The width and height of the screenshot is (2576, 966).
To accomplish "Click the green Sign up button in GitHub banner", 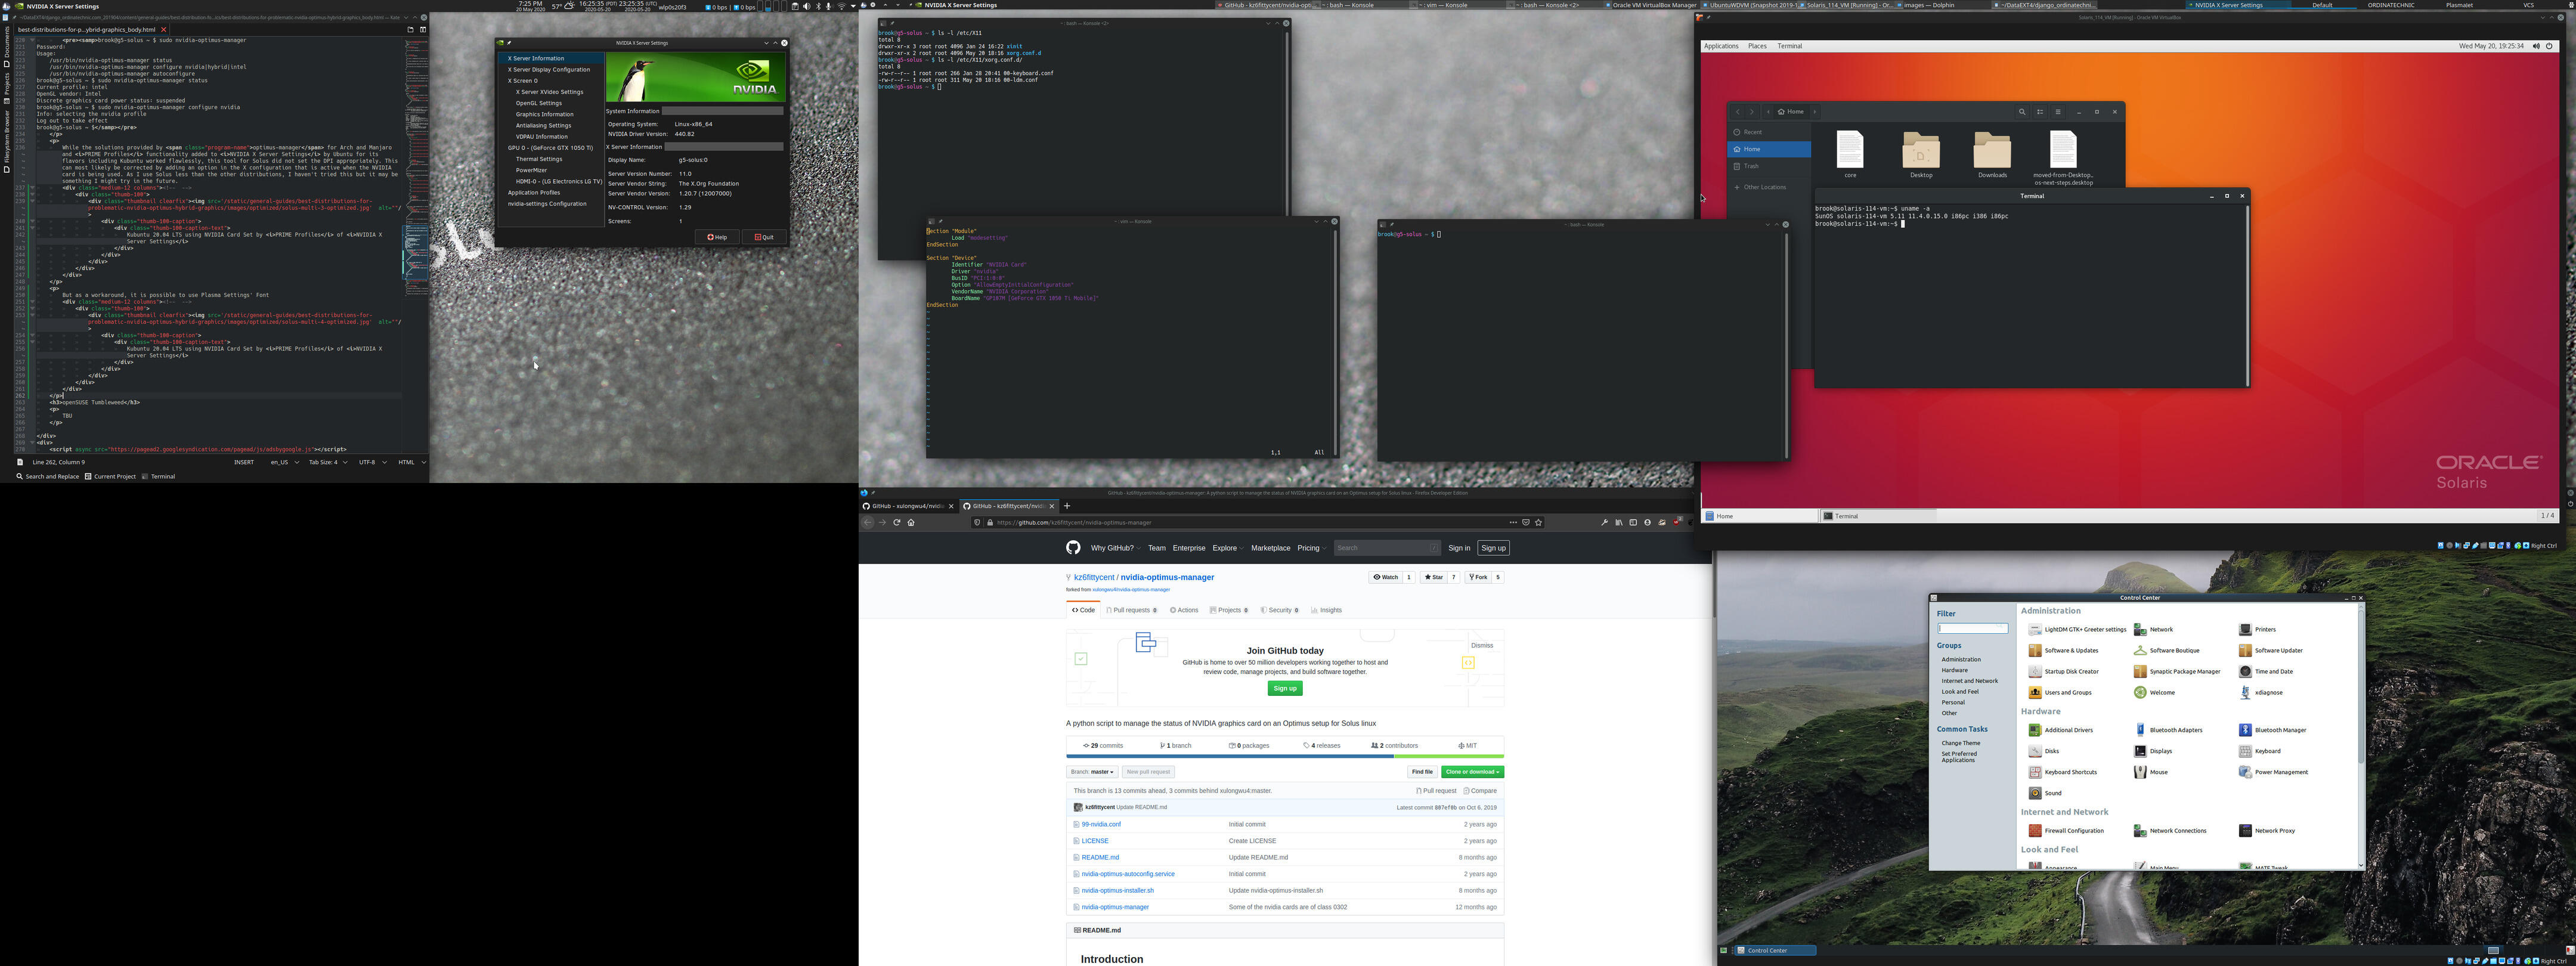I will (x=1285, y=688).
